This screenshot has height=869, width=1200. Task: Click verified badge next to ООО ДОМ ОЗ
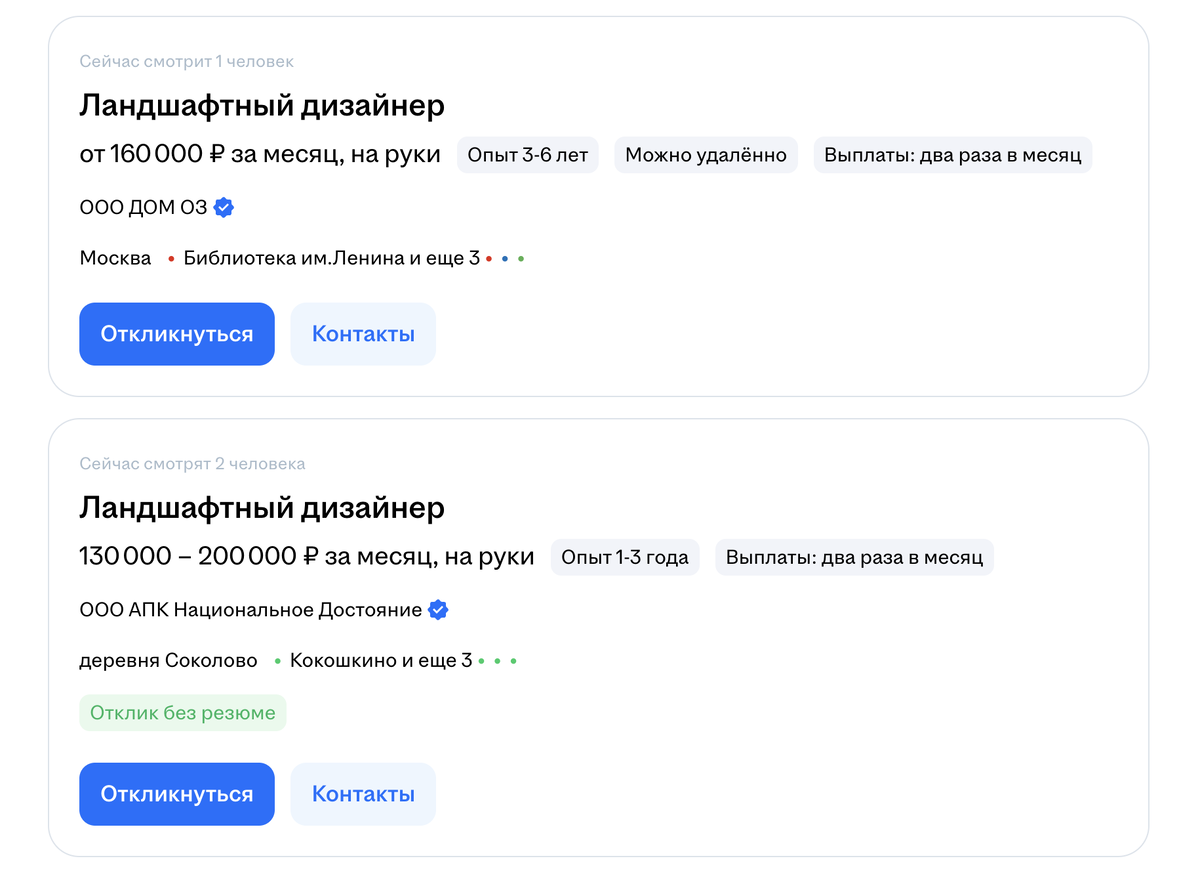pyautogui.click(x=224, y=208)
